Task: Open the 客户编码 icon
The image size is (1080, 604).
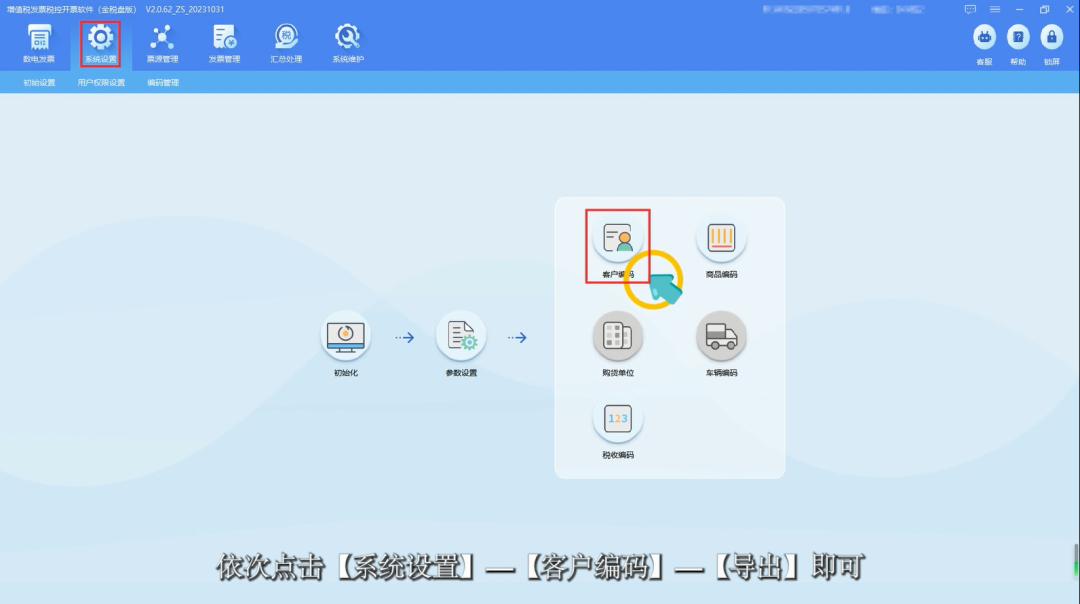Action: 618,238
